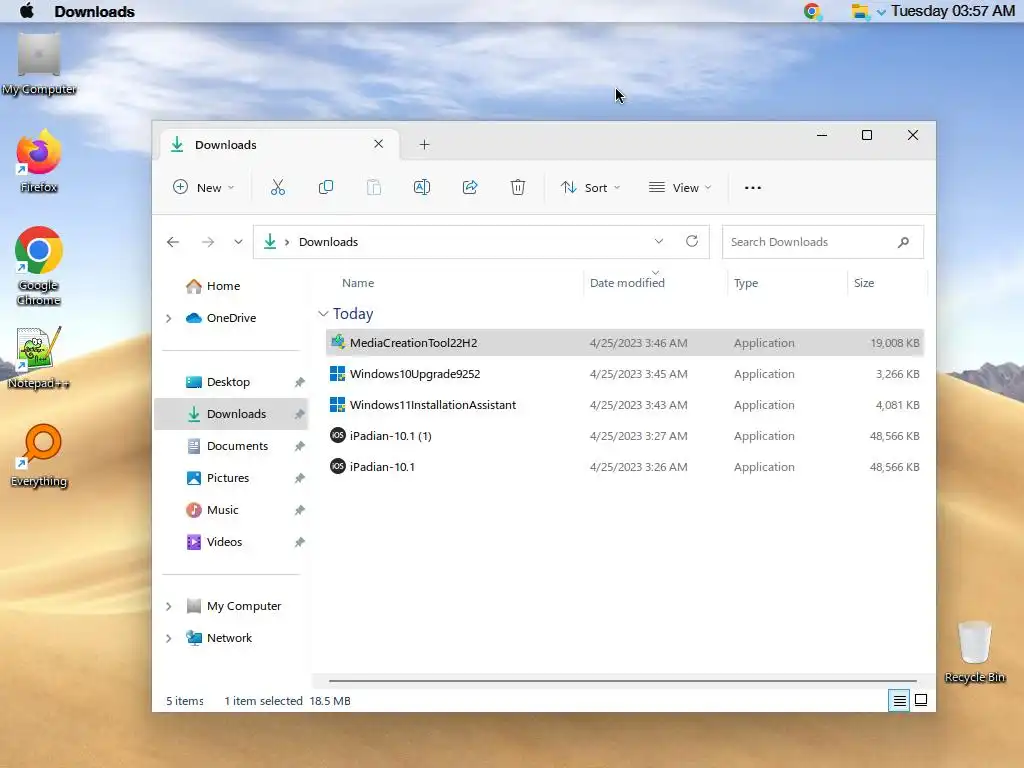Refresh the Downloads folder
Viewport: 1024px width, 768px height.
692,242
